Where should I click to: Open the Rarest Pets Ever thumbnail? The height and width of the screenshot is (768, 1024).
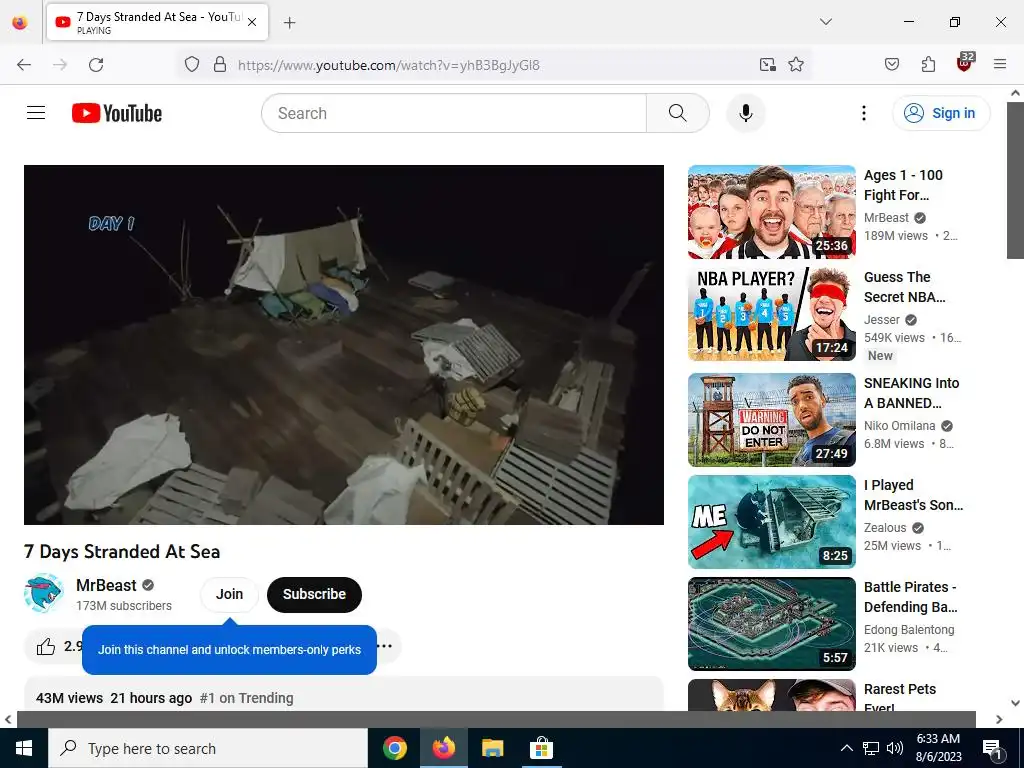(771, 695)
